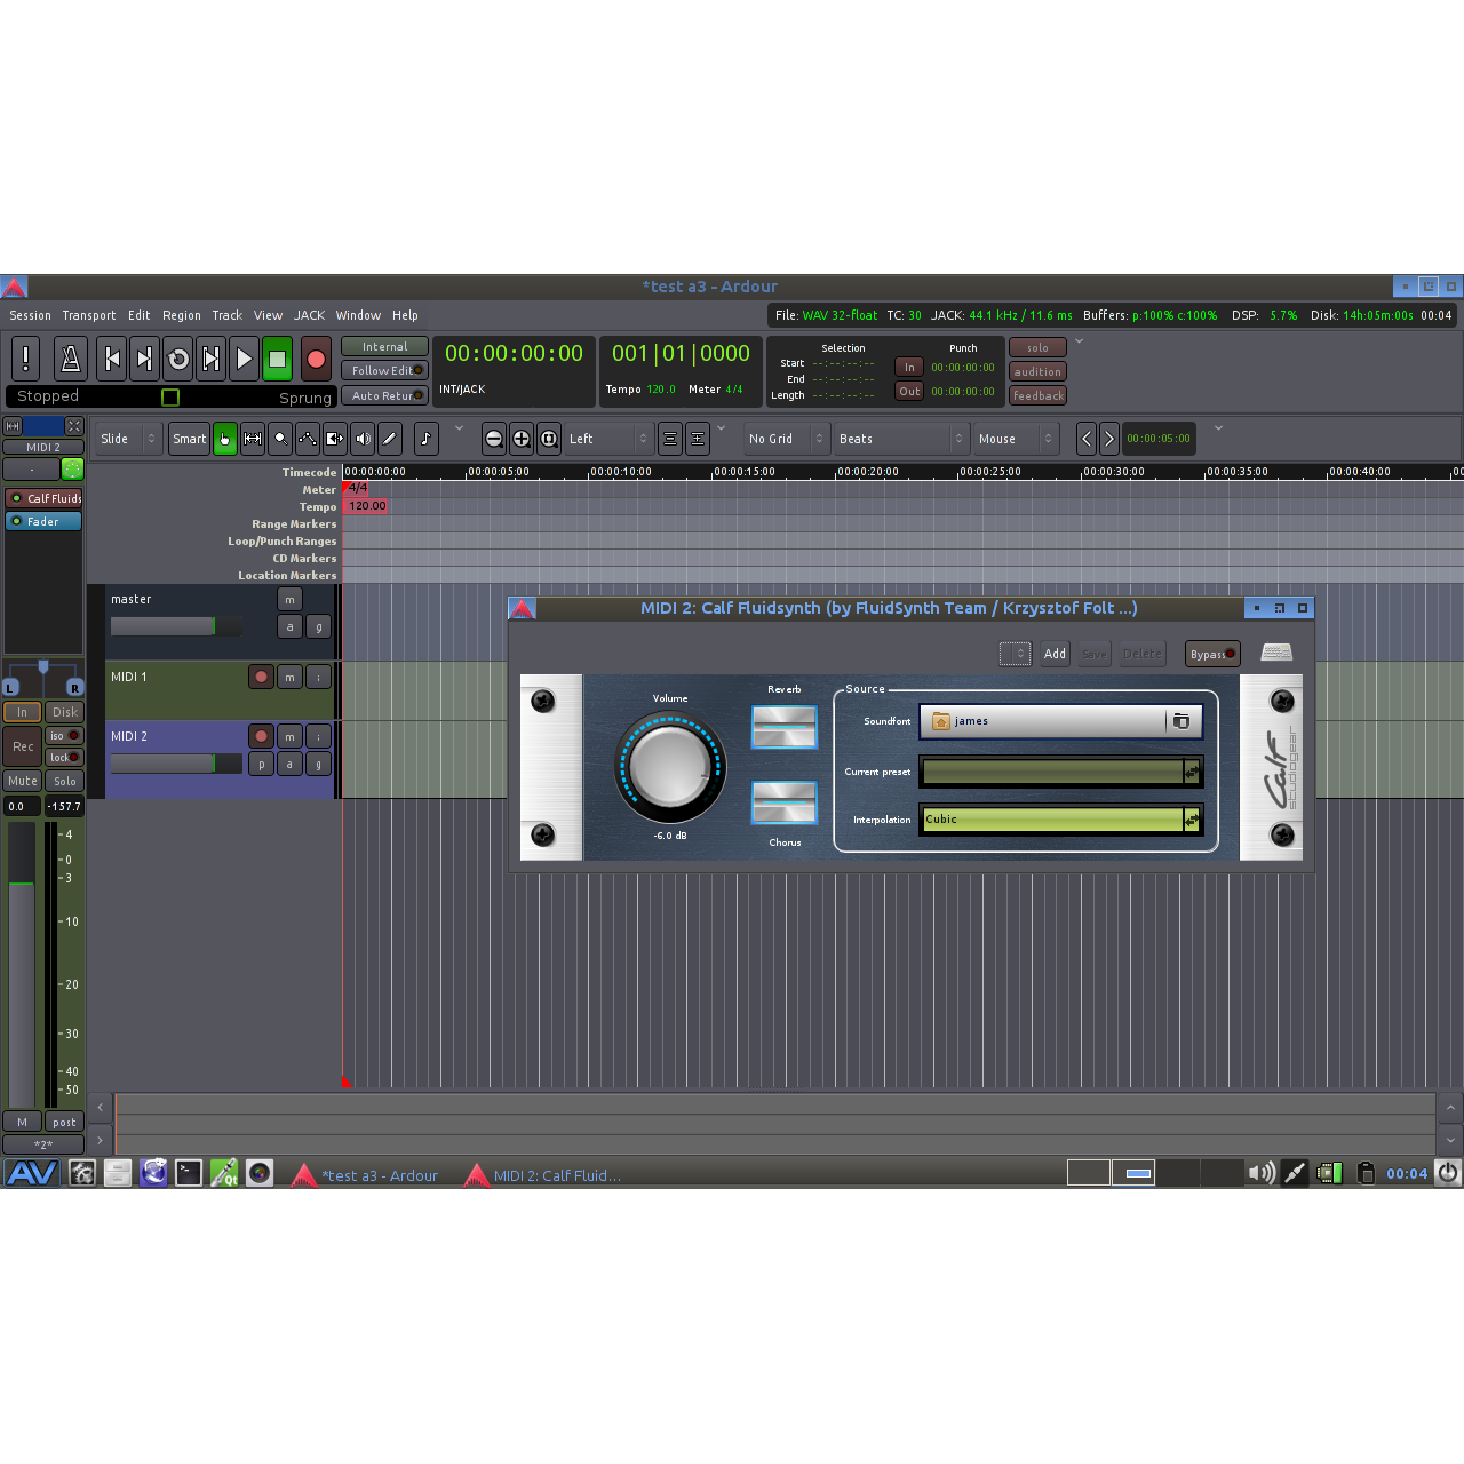
Task: Open the plugin MIDI keyboard icon
Action: click(x=1276, y=653)
